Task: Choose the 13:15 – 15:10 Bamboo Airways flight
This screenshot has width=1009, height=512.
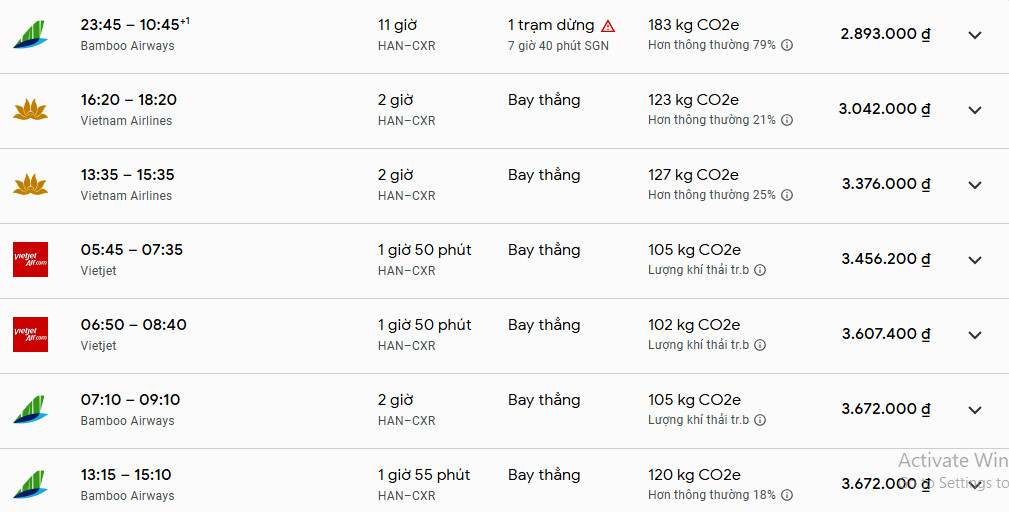Action: coord(126,475)
